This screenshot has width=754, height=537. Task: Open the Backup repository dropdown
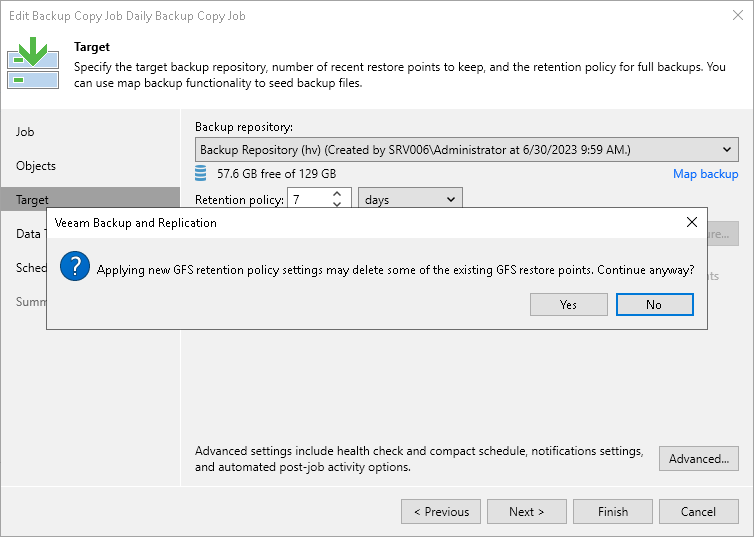pos(466,150)
